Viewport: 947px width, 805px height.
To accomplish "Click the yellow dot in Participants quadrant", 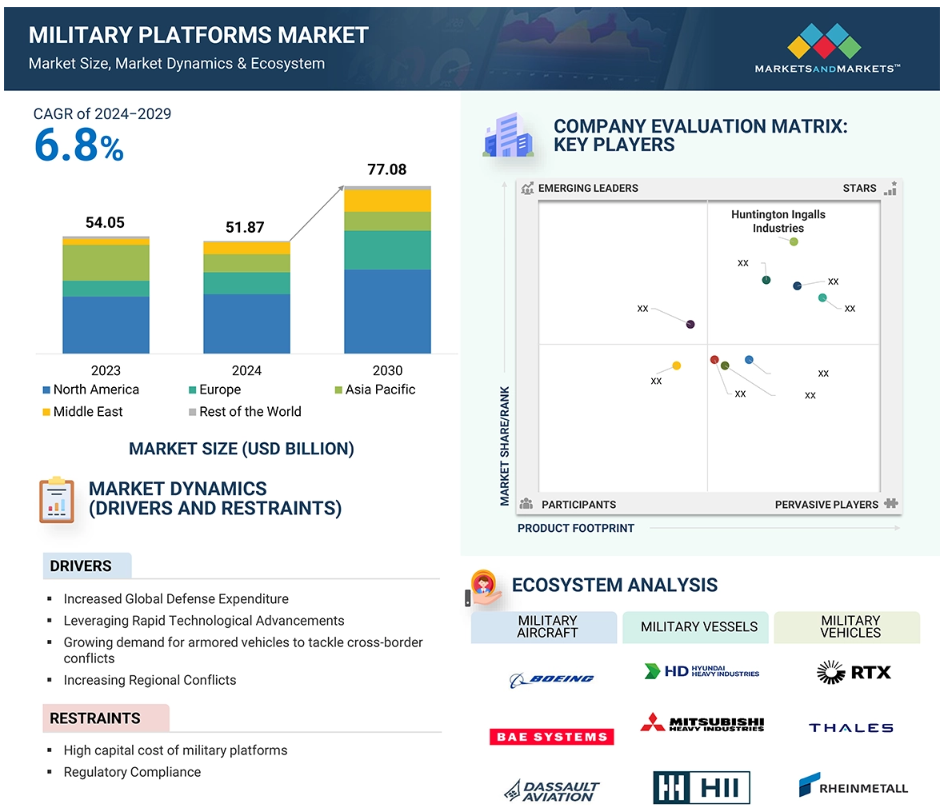I will (x=676, y=365).
